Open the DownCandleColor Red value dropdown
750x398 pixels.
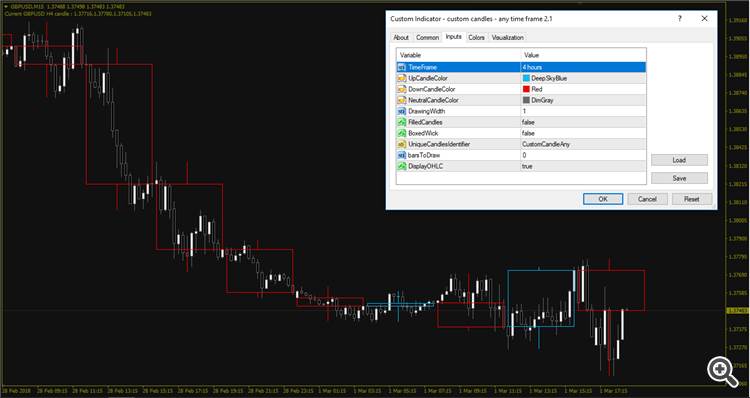pos(583,89)
